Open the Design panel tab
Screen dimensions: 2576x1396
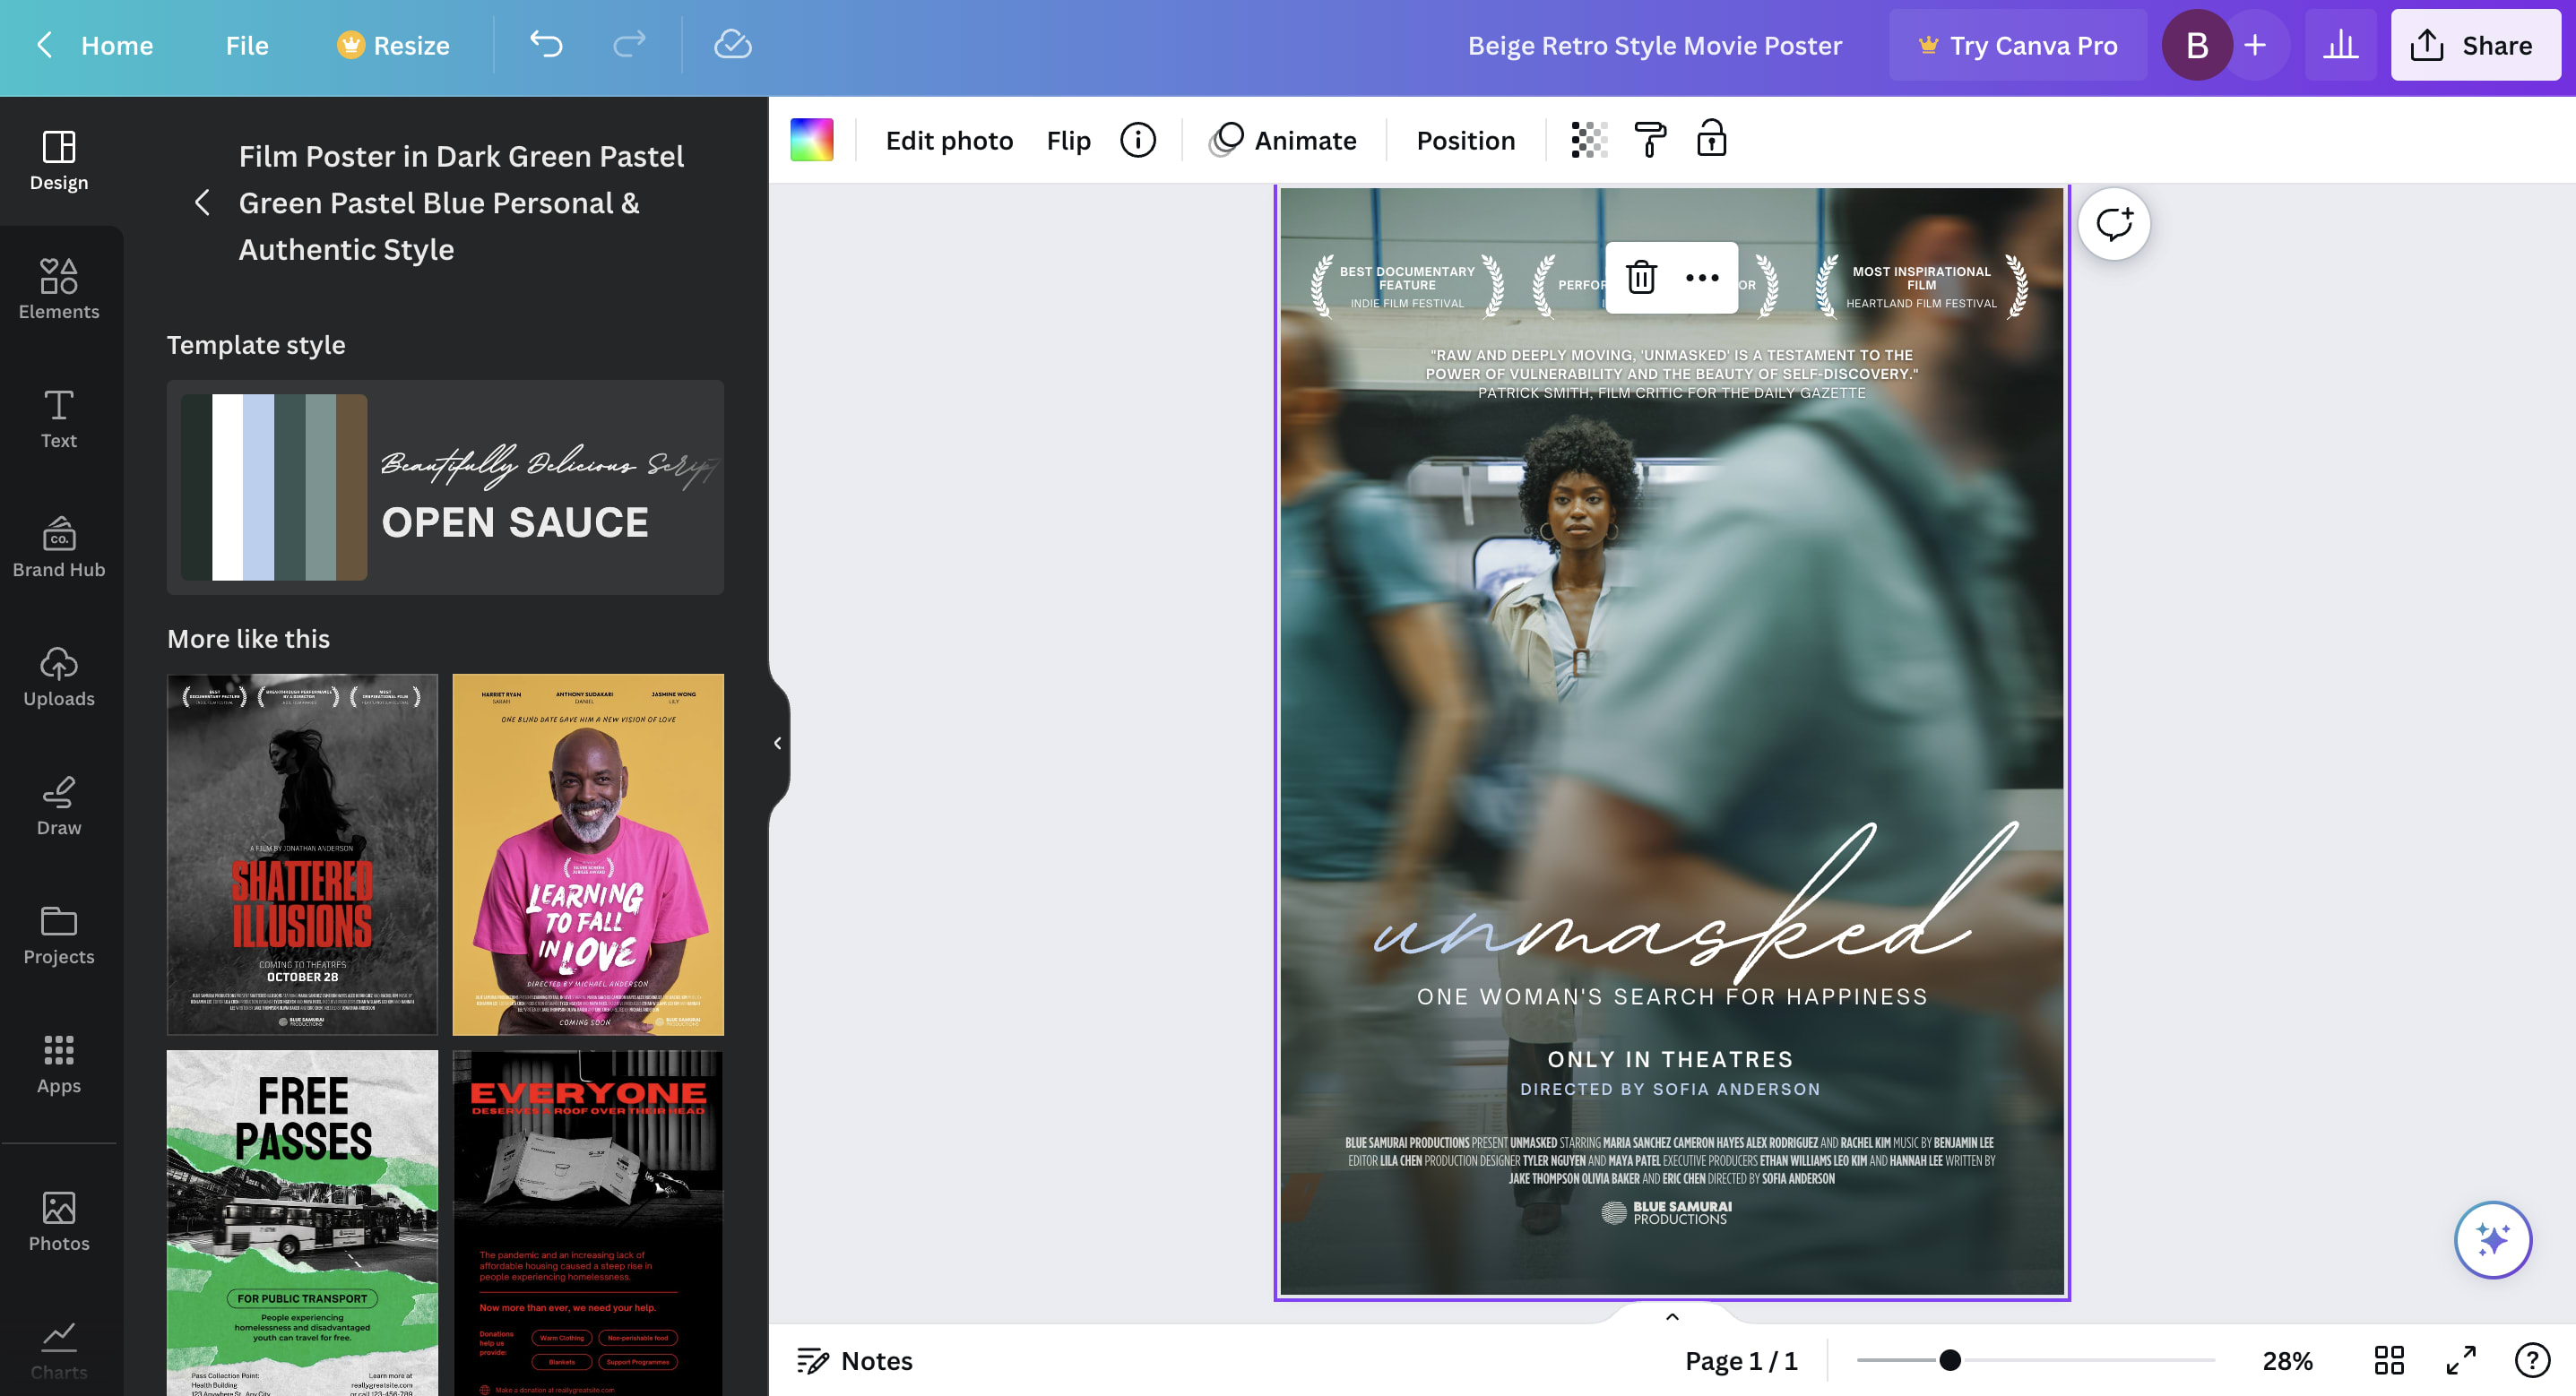coord(59,161)
